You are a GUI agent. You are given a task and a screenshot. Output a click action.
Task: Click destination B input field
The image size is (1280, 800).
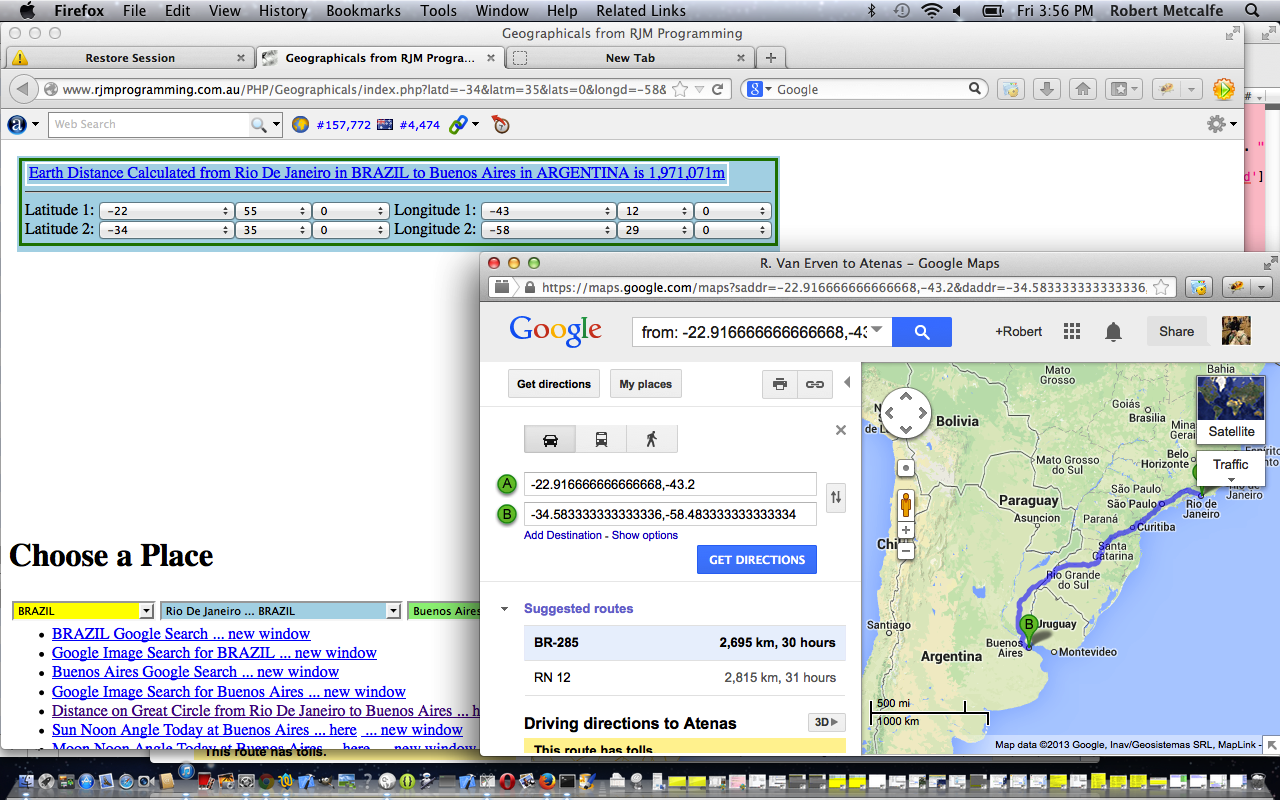click(670, 514)
